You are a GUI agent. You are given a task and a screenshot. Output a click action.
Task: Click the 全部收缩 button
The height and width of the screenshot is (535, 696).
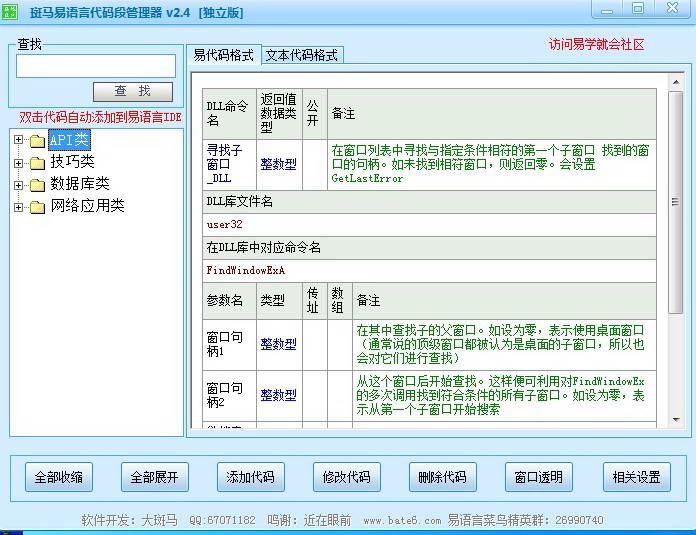pyautogui.click(x=59, y=477)
